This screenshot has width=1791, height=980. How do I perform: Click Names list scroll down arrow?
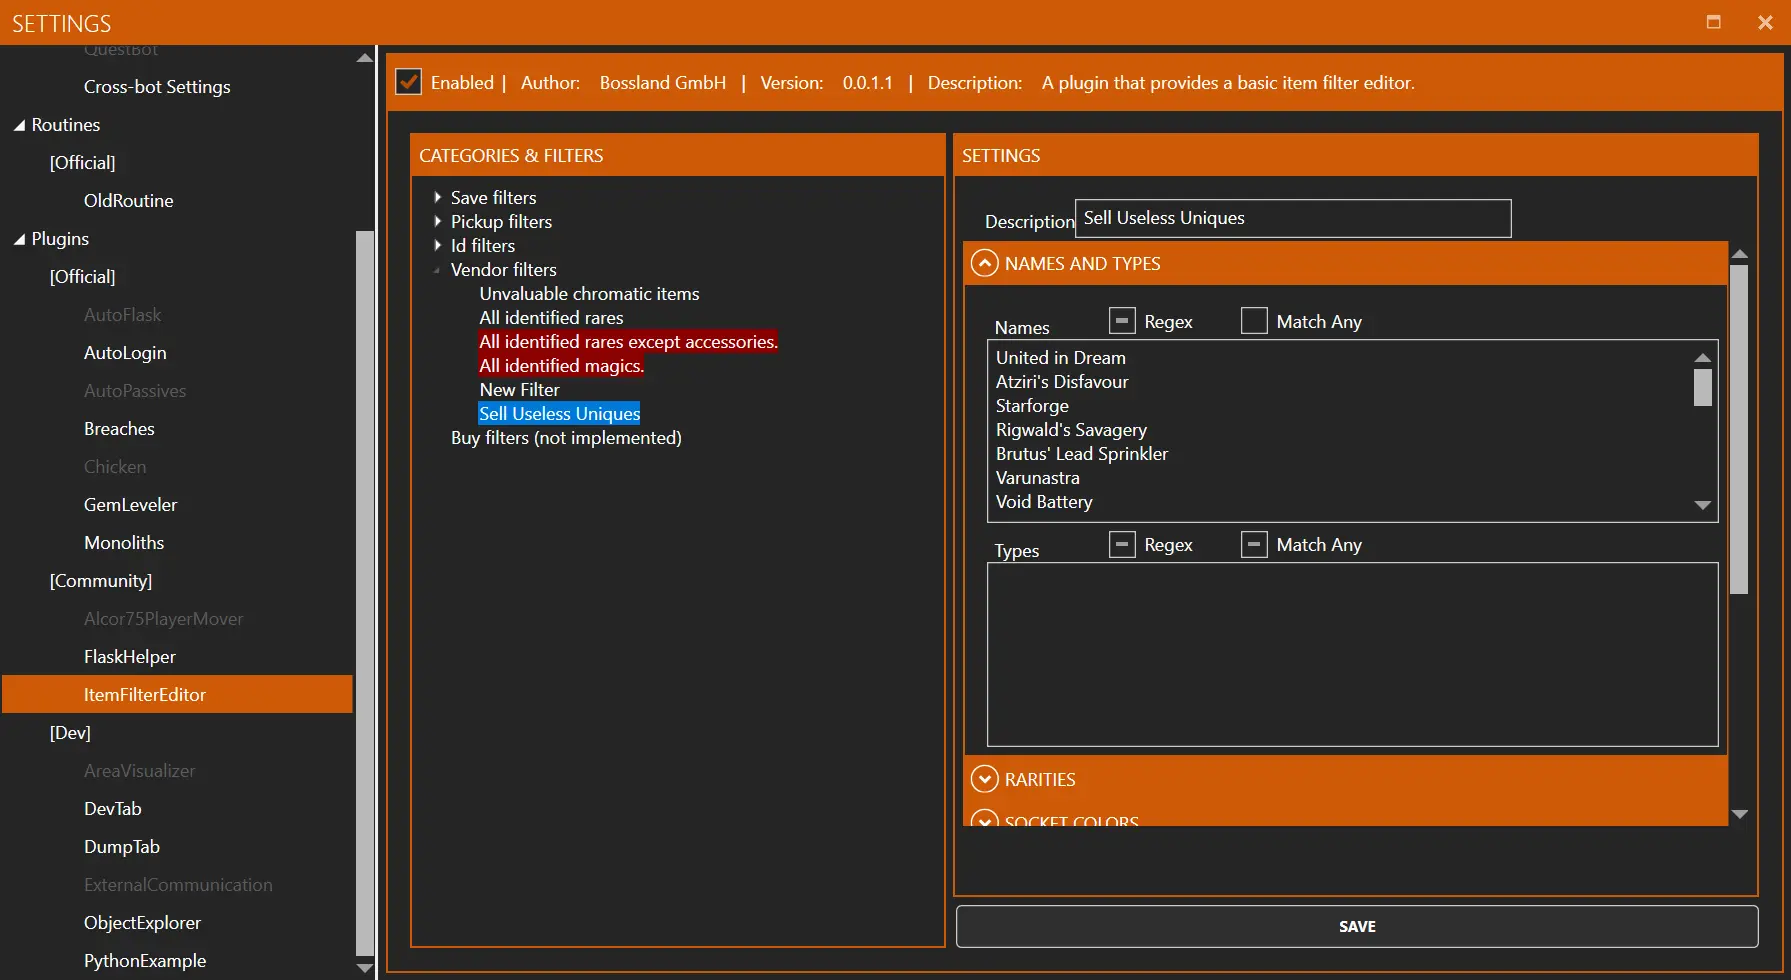pos(1702,506)
